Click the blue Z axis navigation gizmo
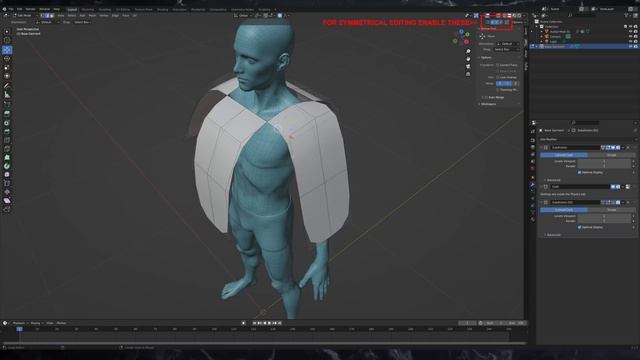This screenshot has width=640, height=360. tap(461, 31)
